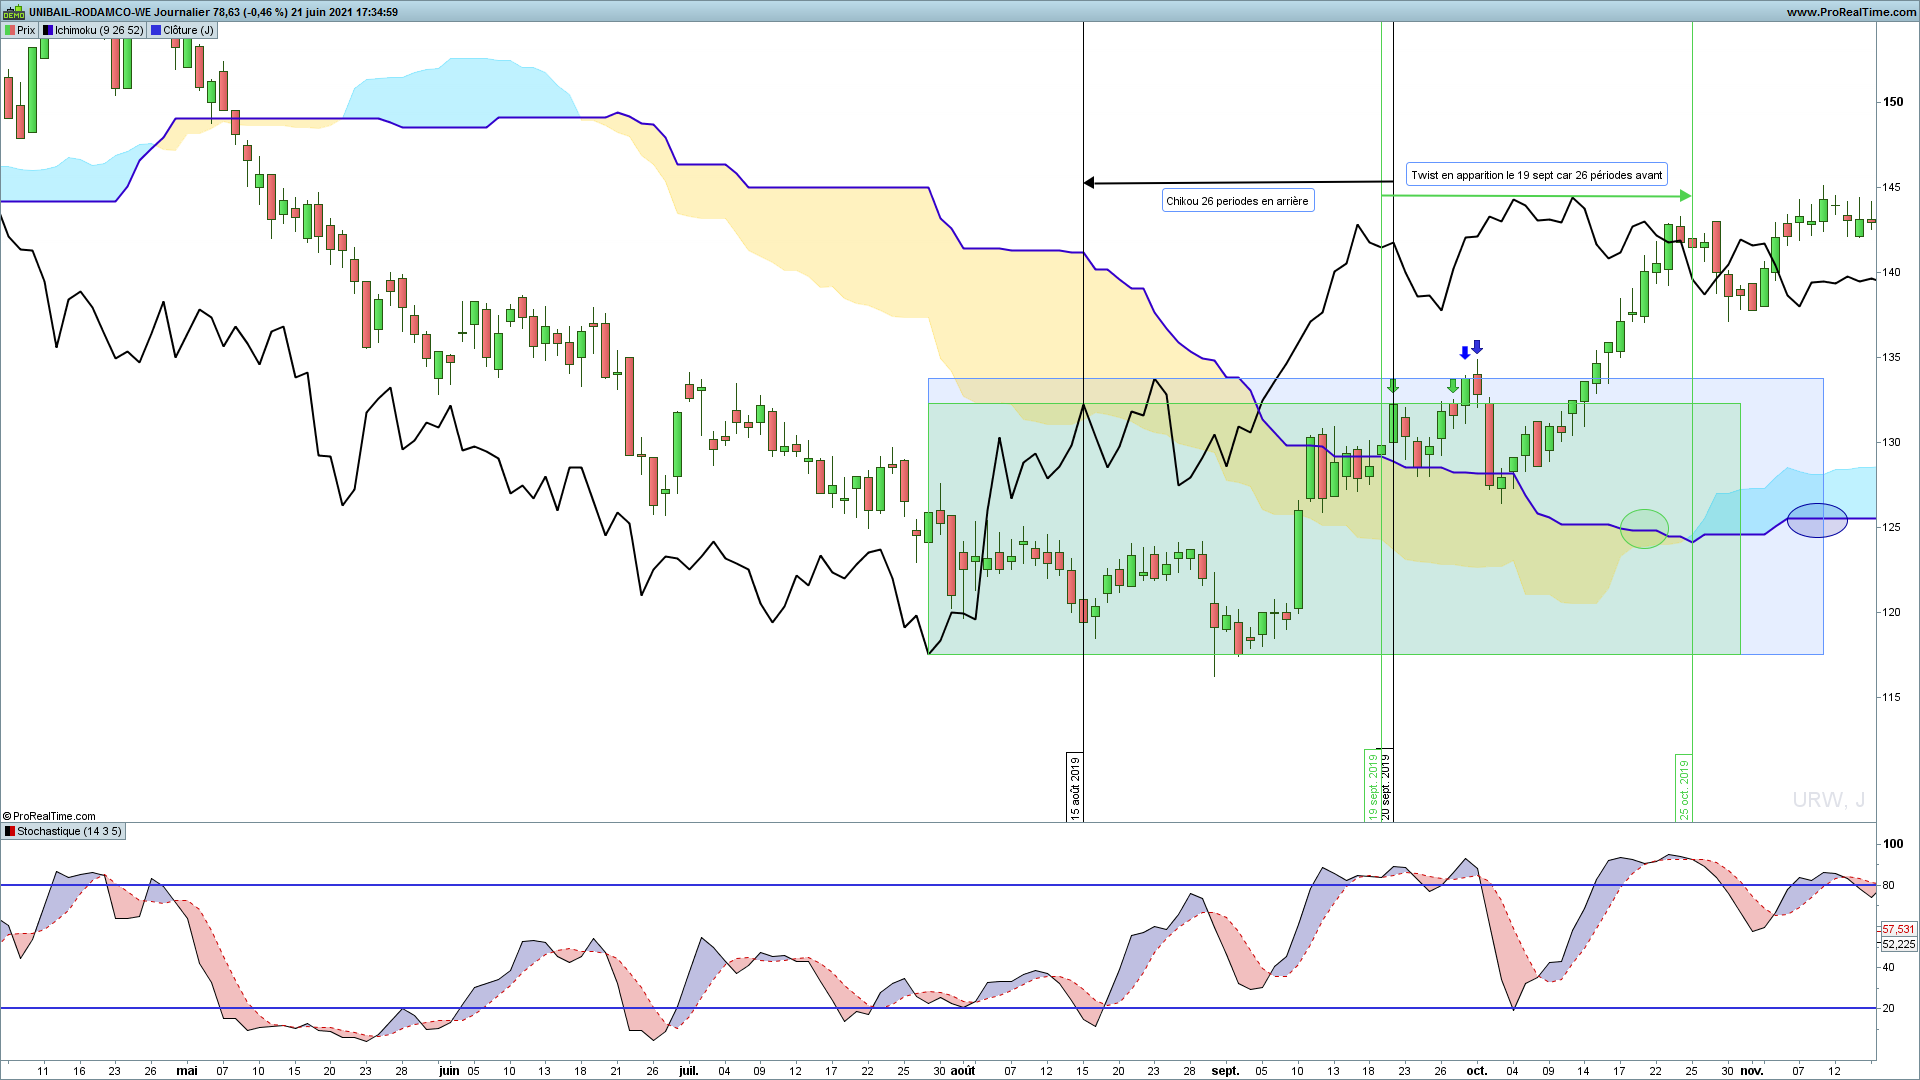Click the 135 price level on the axis

[x=1892, y=357]
